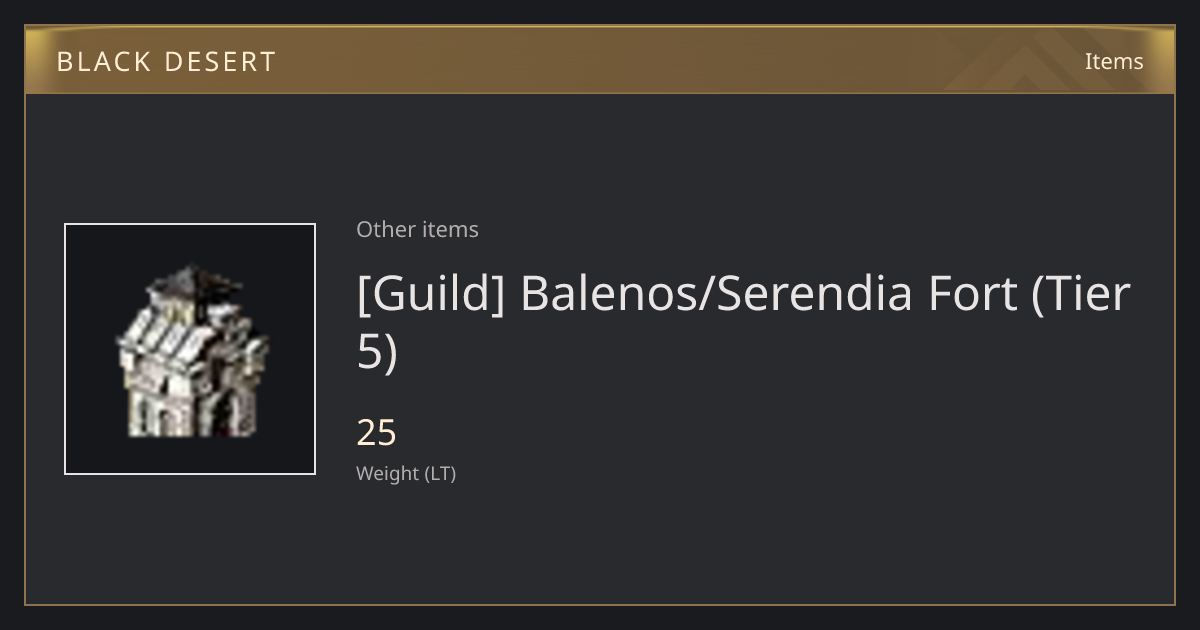Select the number 5 on the title's second line
1200x630 pixels.
click(369, 353)
